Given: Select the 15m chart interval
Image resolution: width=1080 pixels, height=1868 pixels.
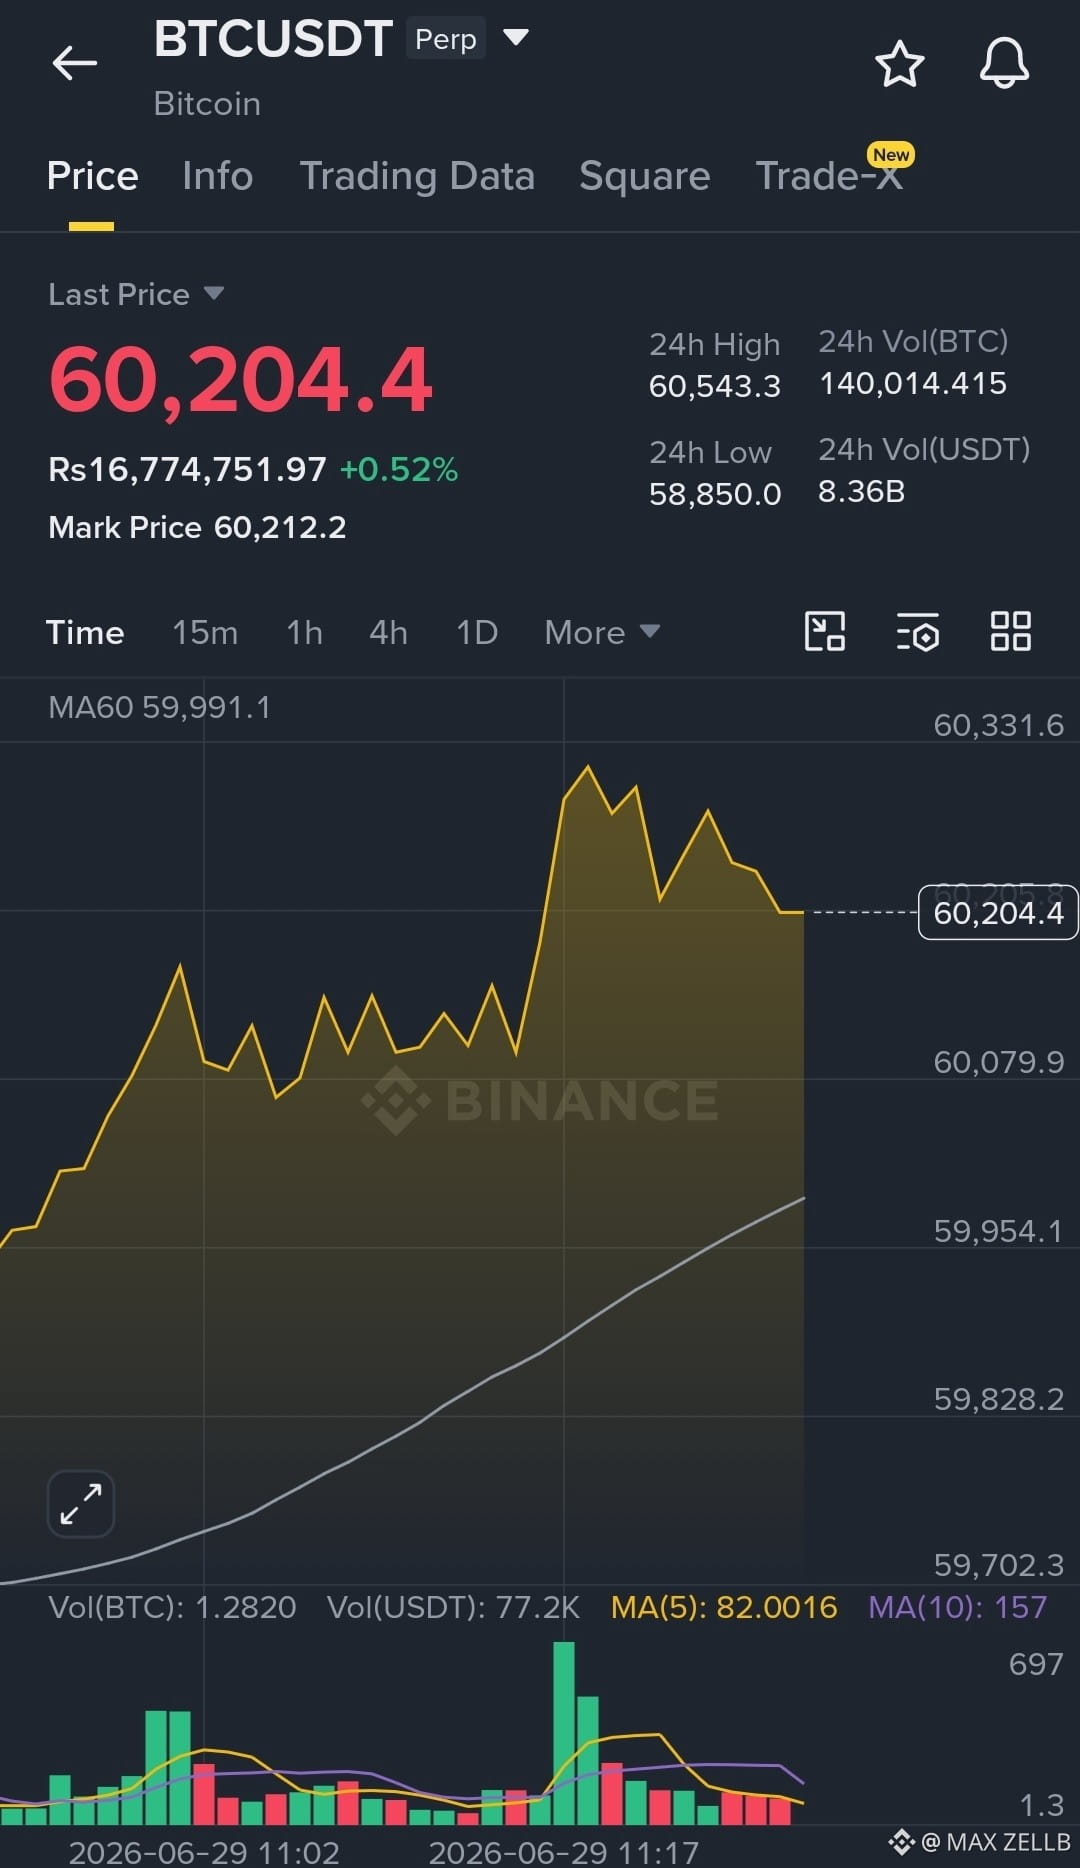Looking at the screenshot, I should click(x=205, y=632).
